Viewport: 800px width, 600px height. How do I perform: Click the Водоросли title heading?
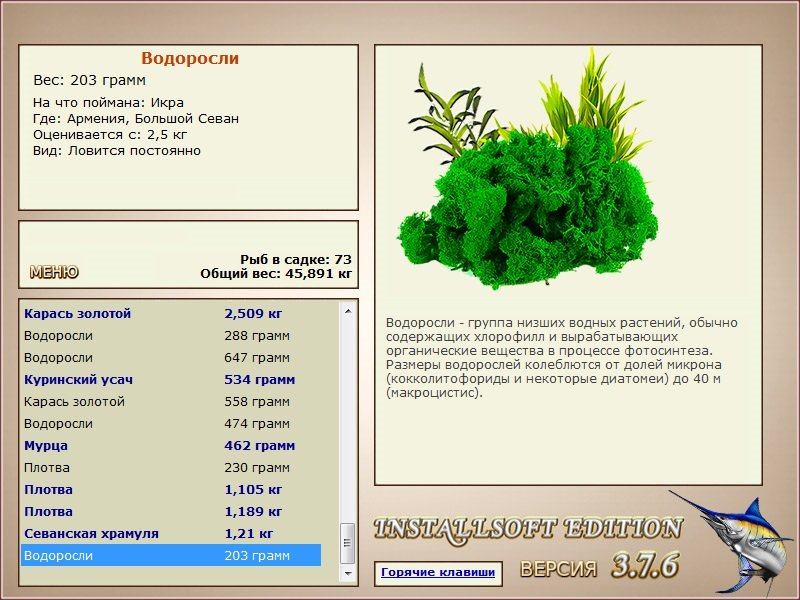click(190, 58)
